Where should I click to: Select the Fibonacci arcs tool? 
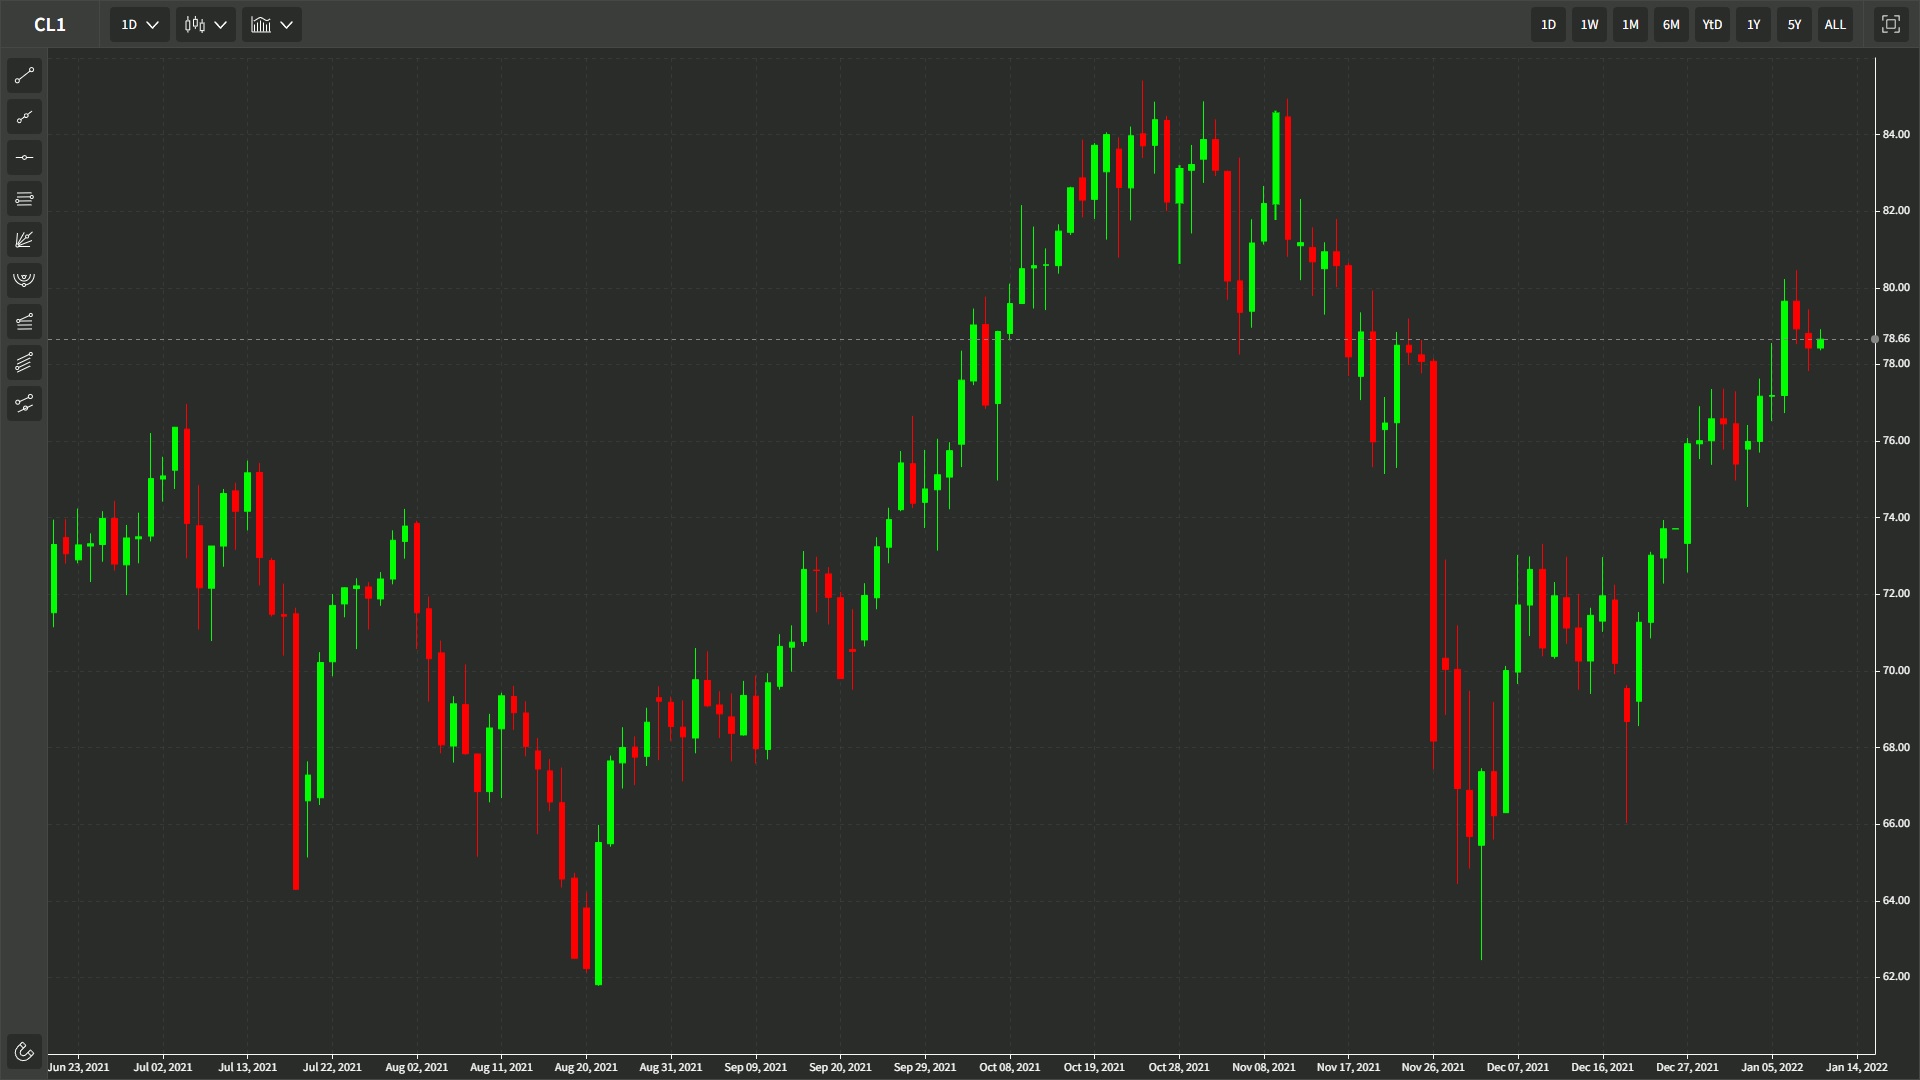(x=24, y=280)
